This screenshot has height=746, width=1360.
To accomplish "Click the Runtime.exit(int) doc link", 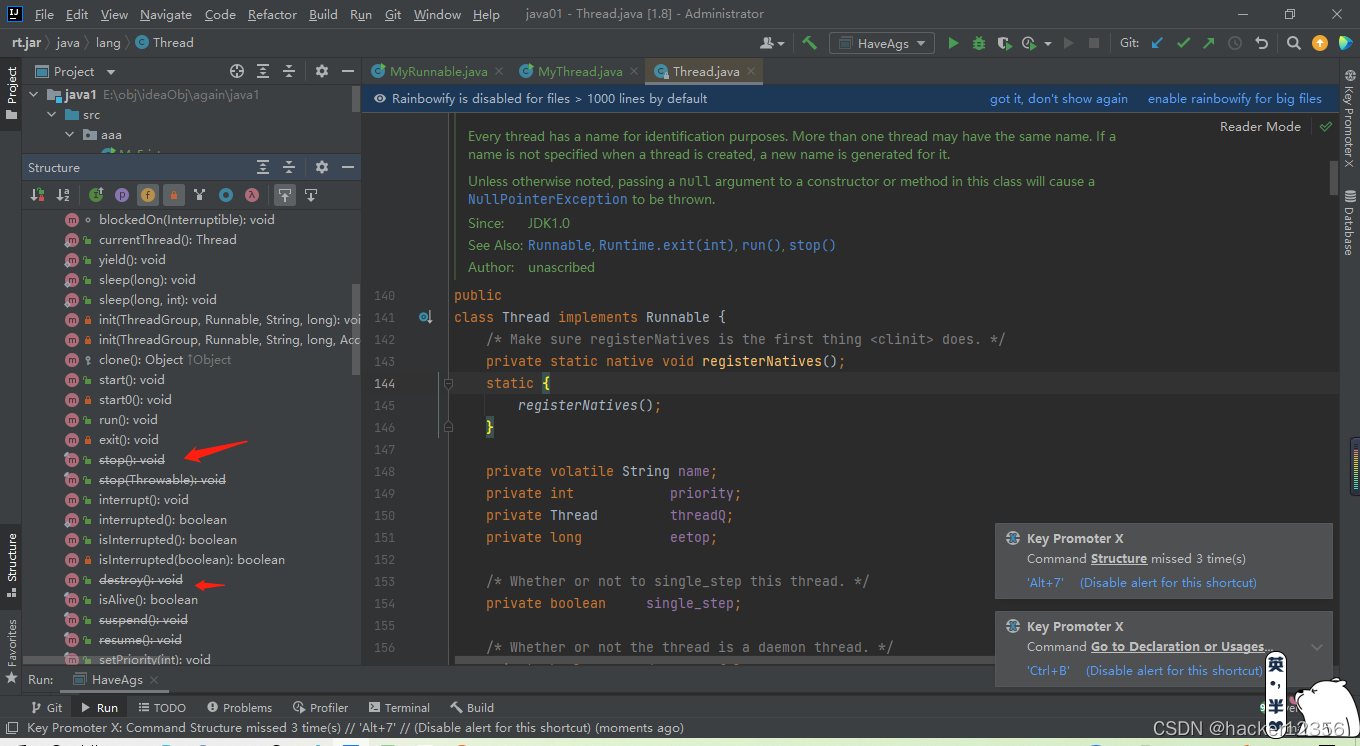I will click(x=666, y=245).
